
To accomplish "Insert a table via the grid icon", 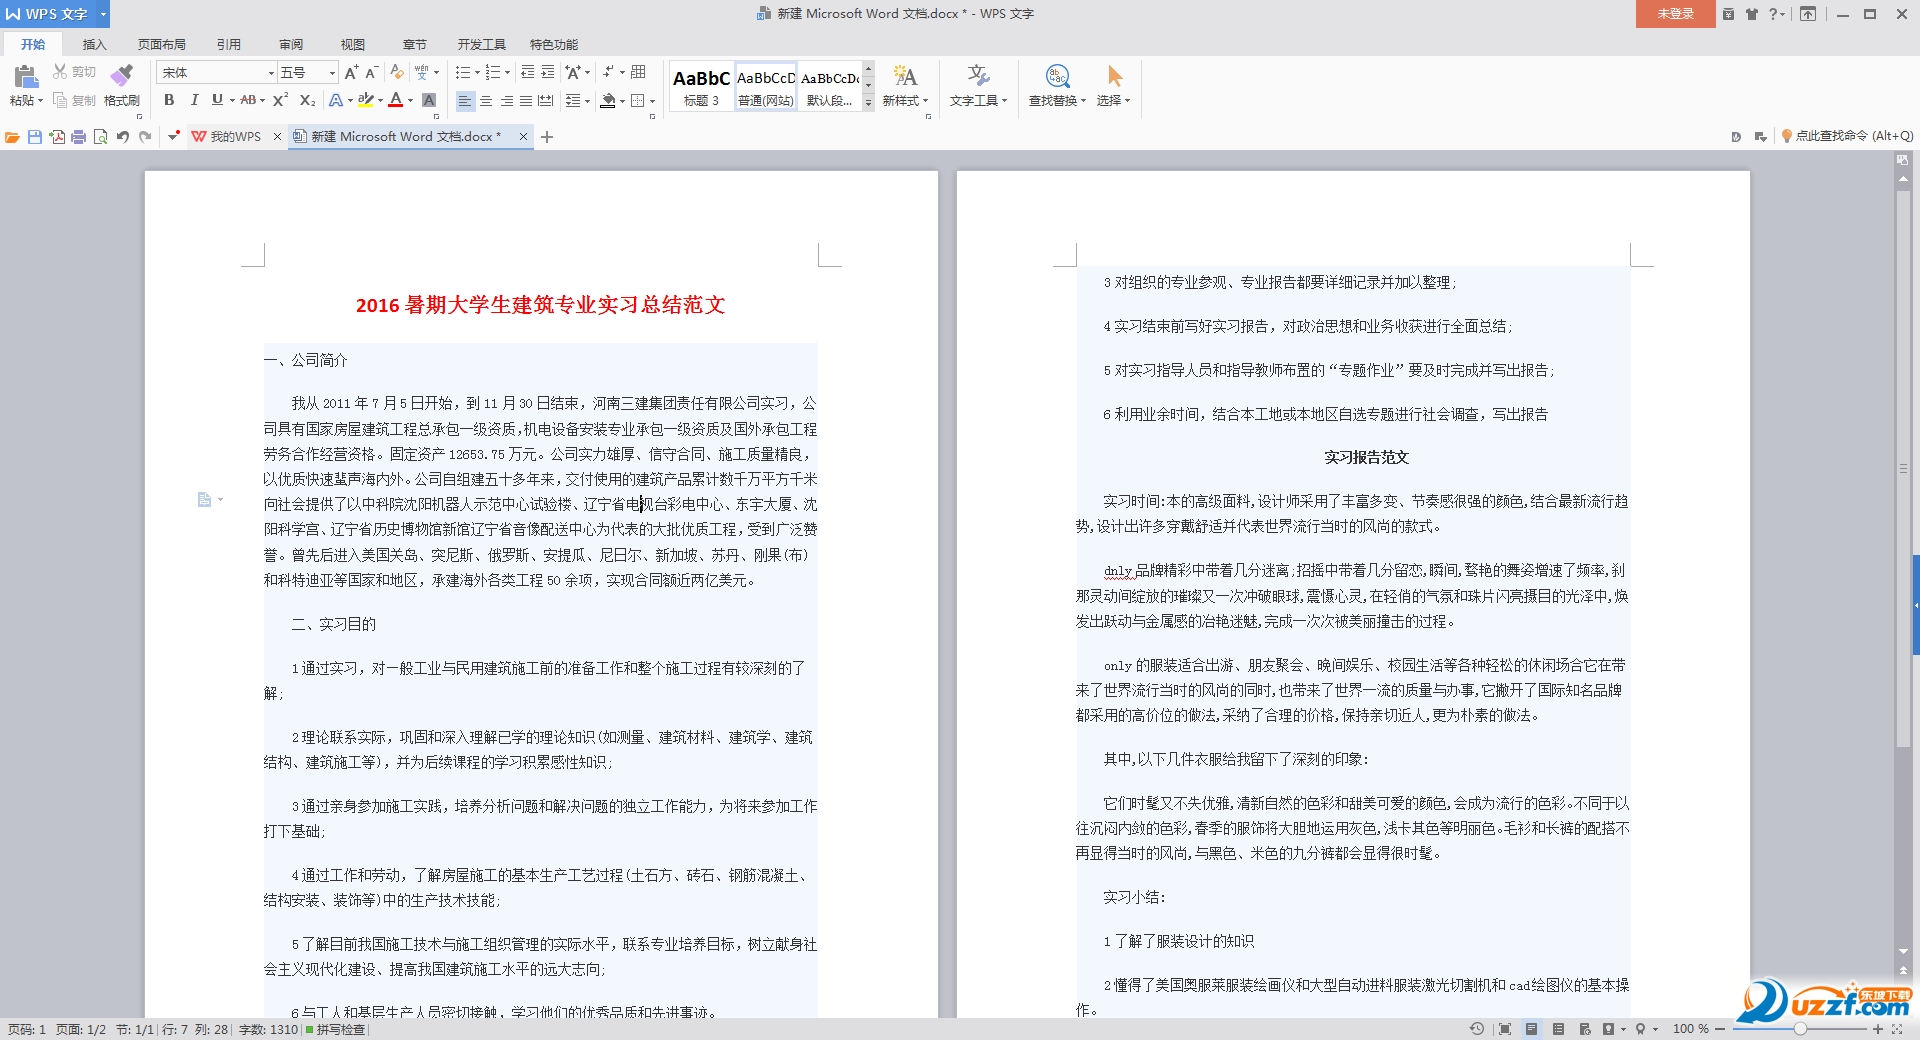I will point(638,72).
